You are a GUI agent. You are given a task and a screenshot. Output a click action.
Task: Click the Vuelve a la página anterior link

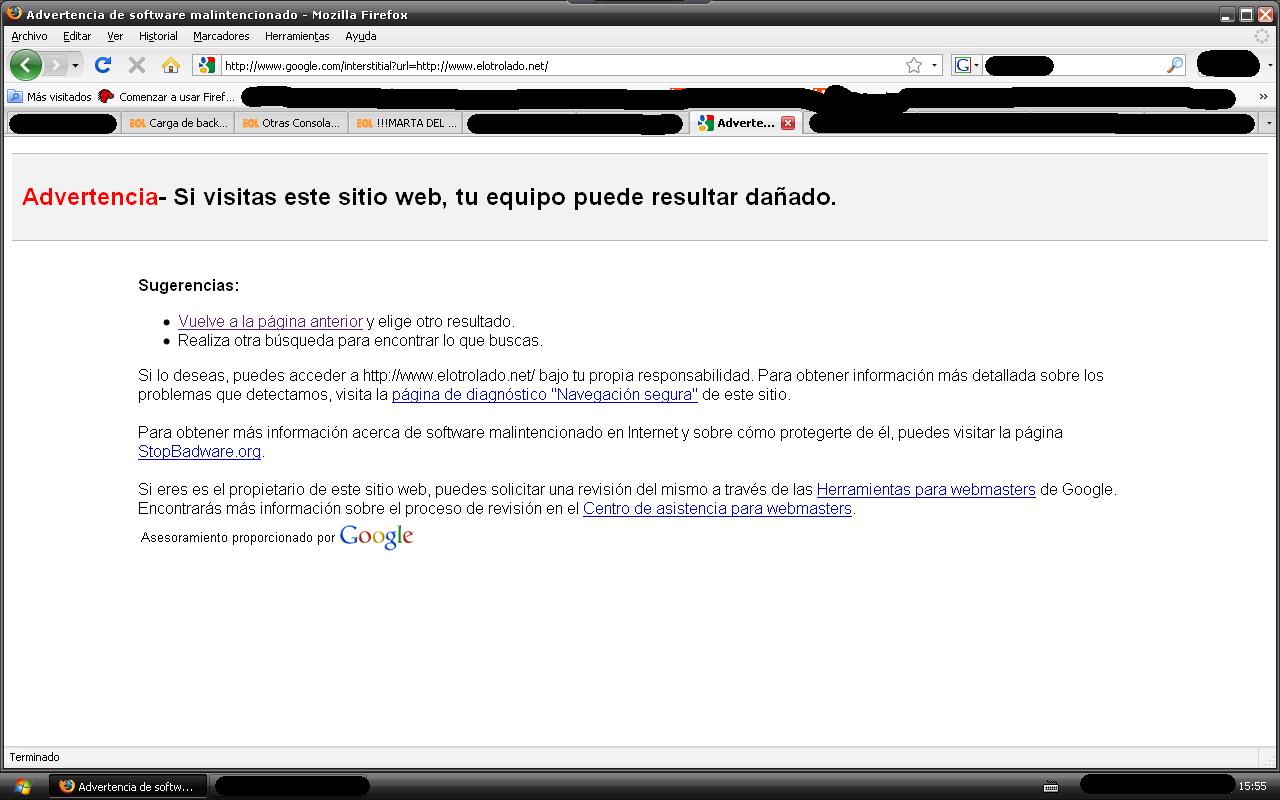click(270, 321)
